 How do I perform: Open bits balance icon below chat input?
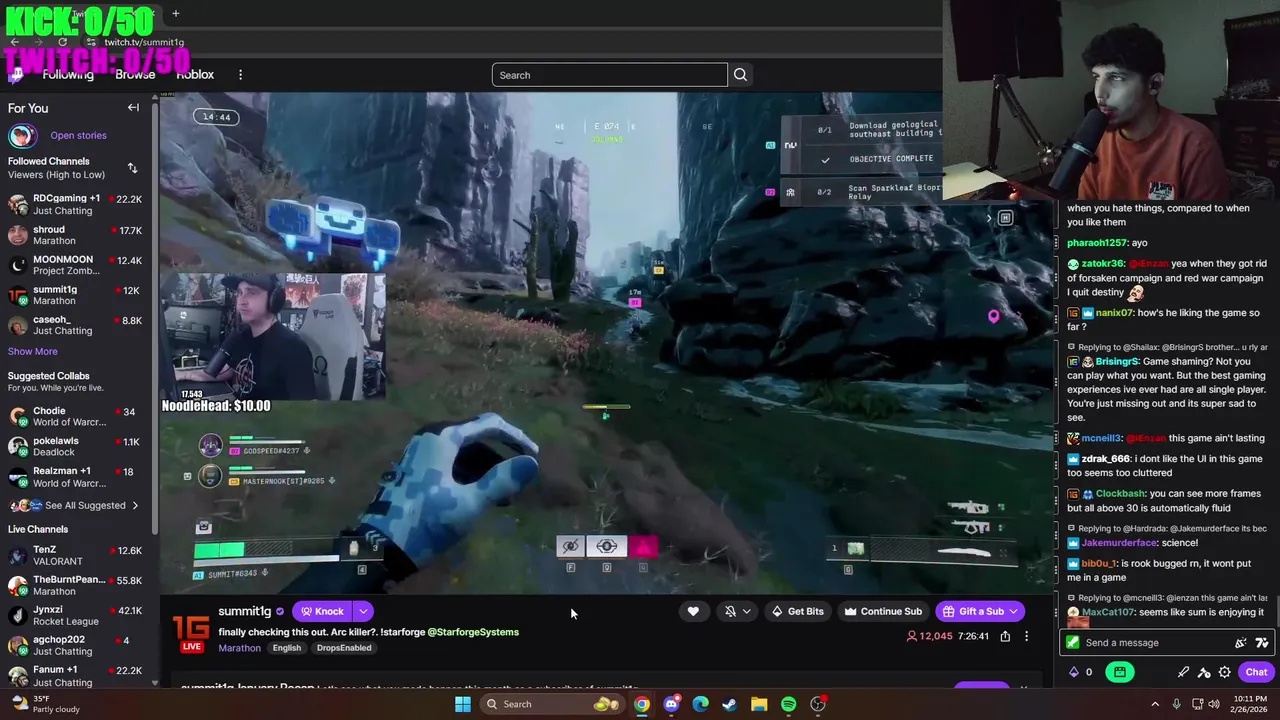(x=1074, y=672)
